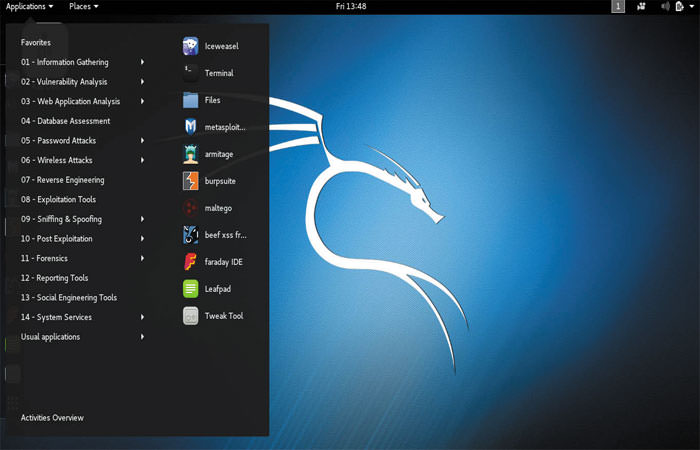Open the Leafpad text editor icon
This screenshot has width=700, height=450.
(x=191, y=289)
